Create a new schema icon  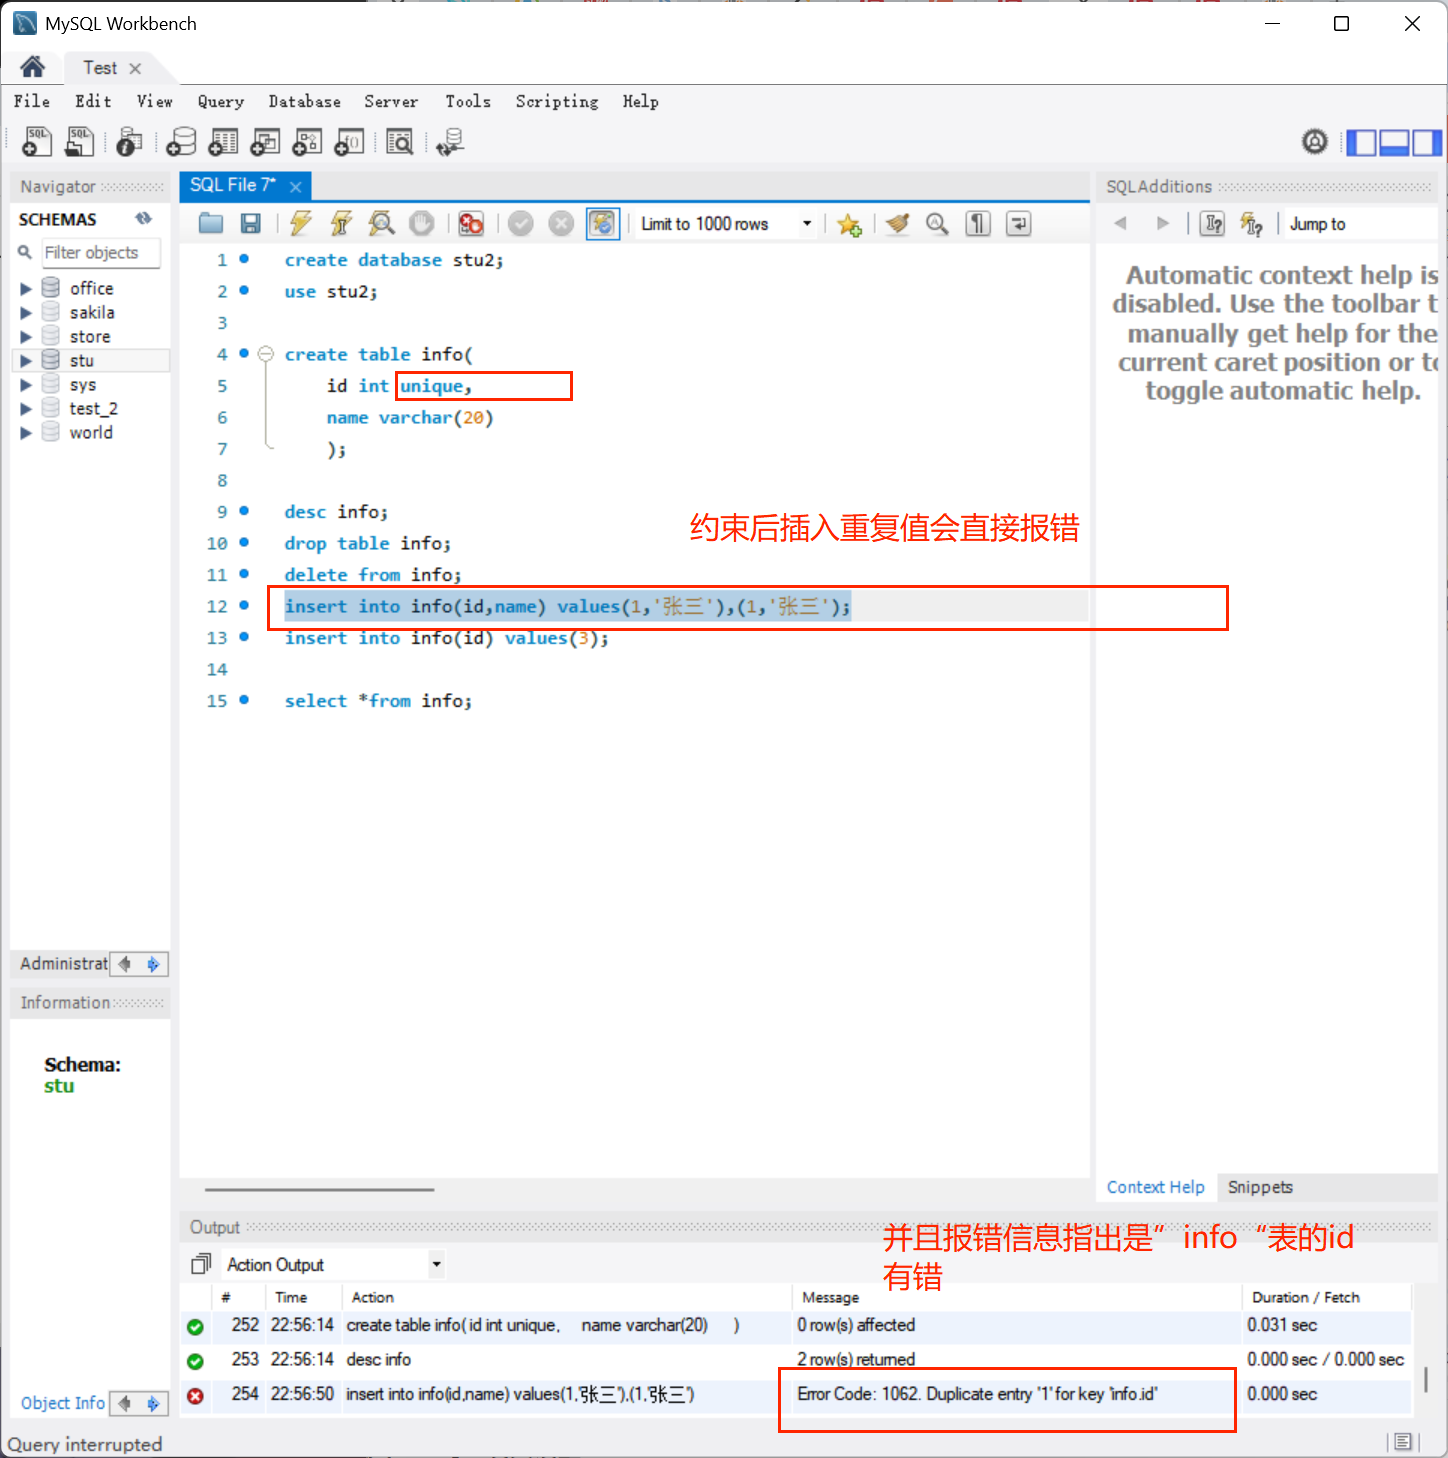tap(181, 142)
